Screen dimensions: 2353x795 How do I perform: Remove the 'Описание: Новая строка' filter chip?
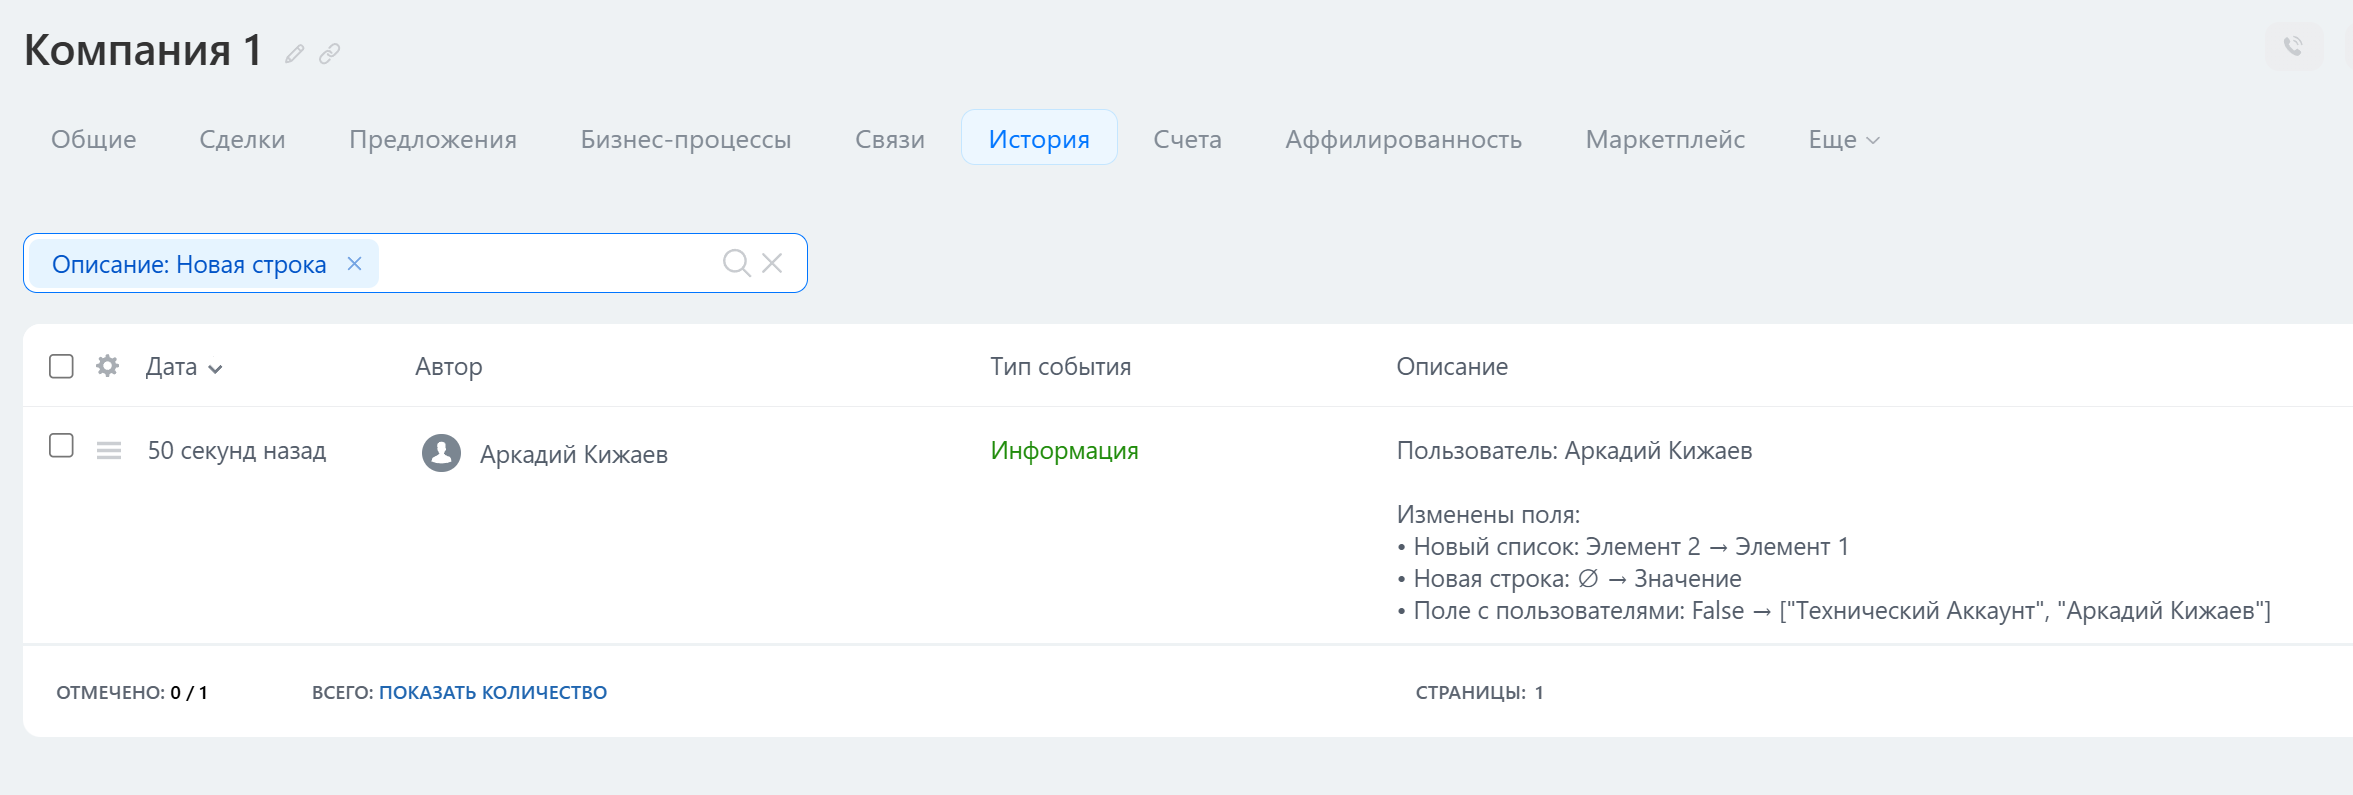(x=354, y=264)
